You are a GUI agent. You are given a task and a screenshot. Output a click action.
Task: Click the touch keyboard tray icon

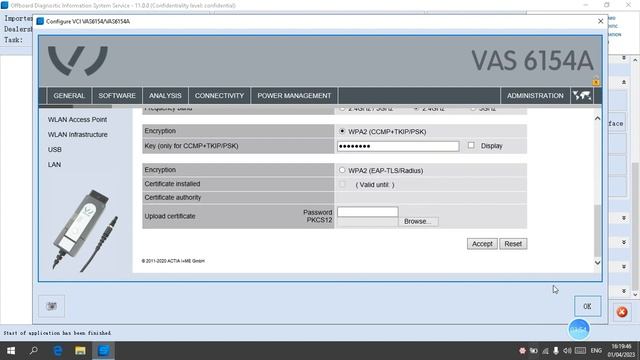coord(580,351)
